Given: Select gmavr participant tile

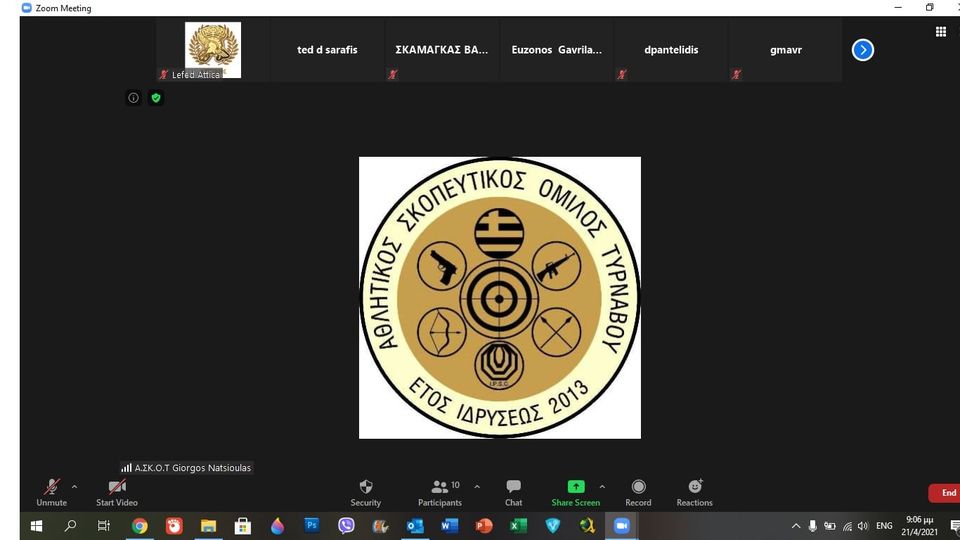Looking at the screenshot, I should pyautogui.click(x=786, y=50).
